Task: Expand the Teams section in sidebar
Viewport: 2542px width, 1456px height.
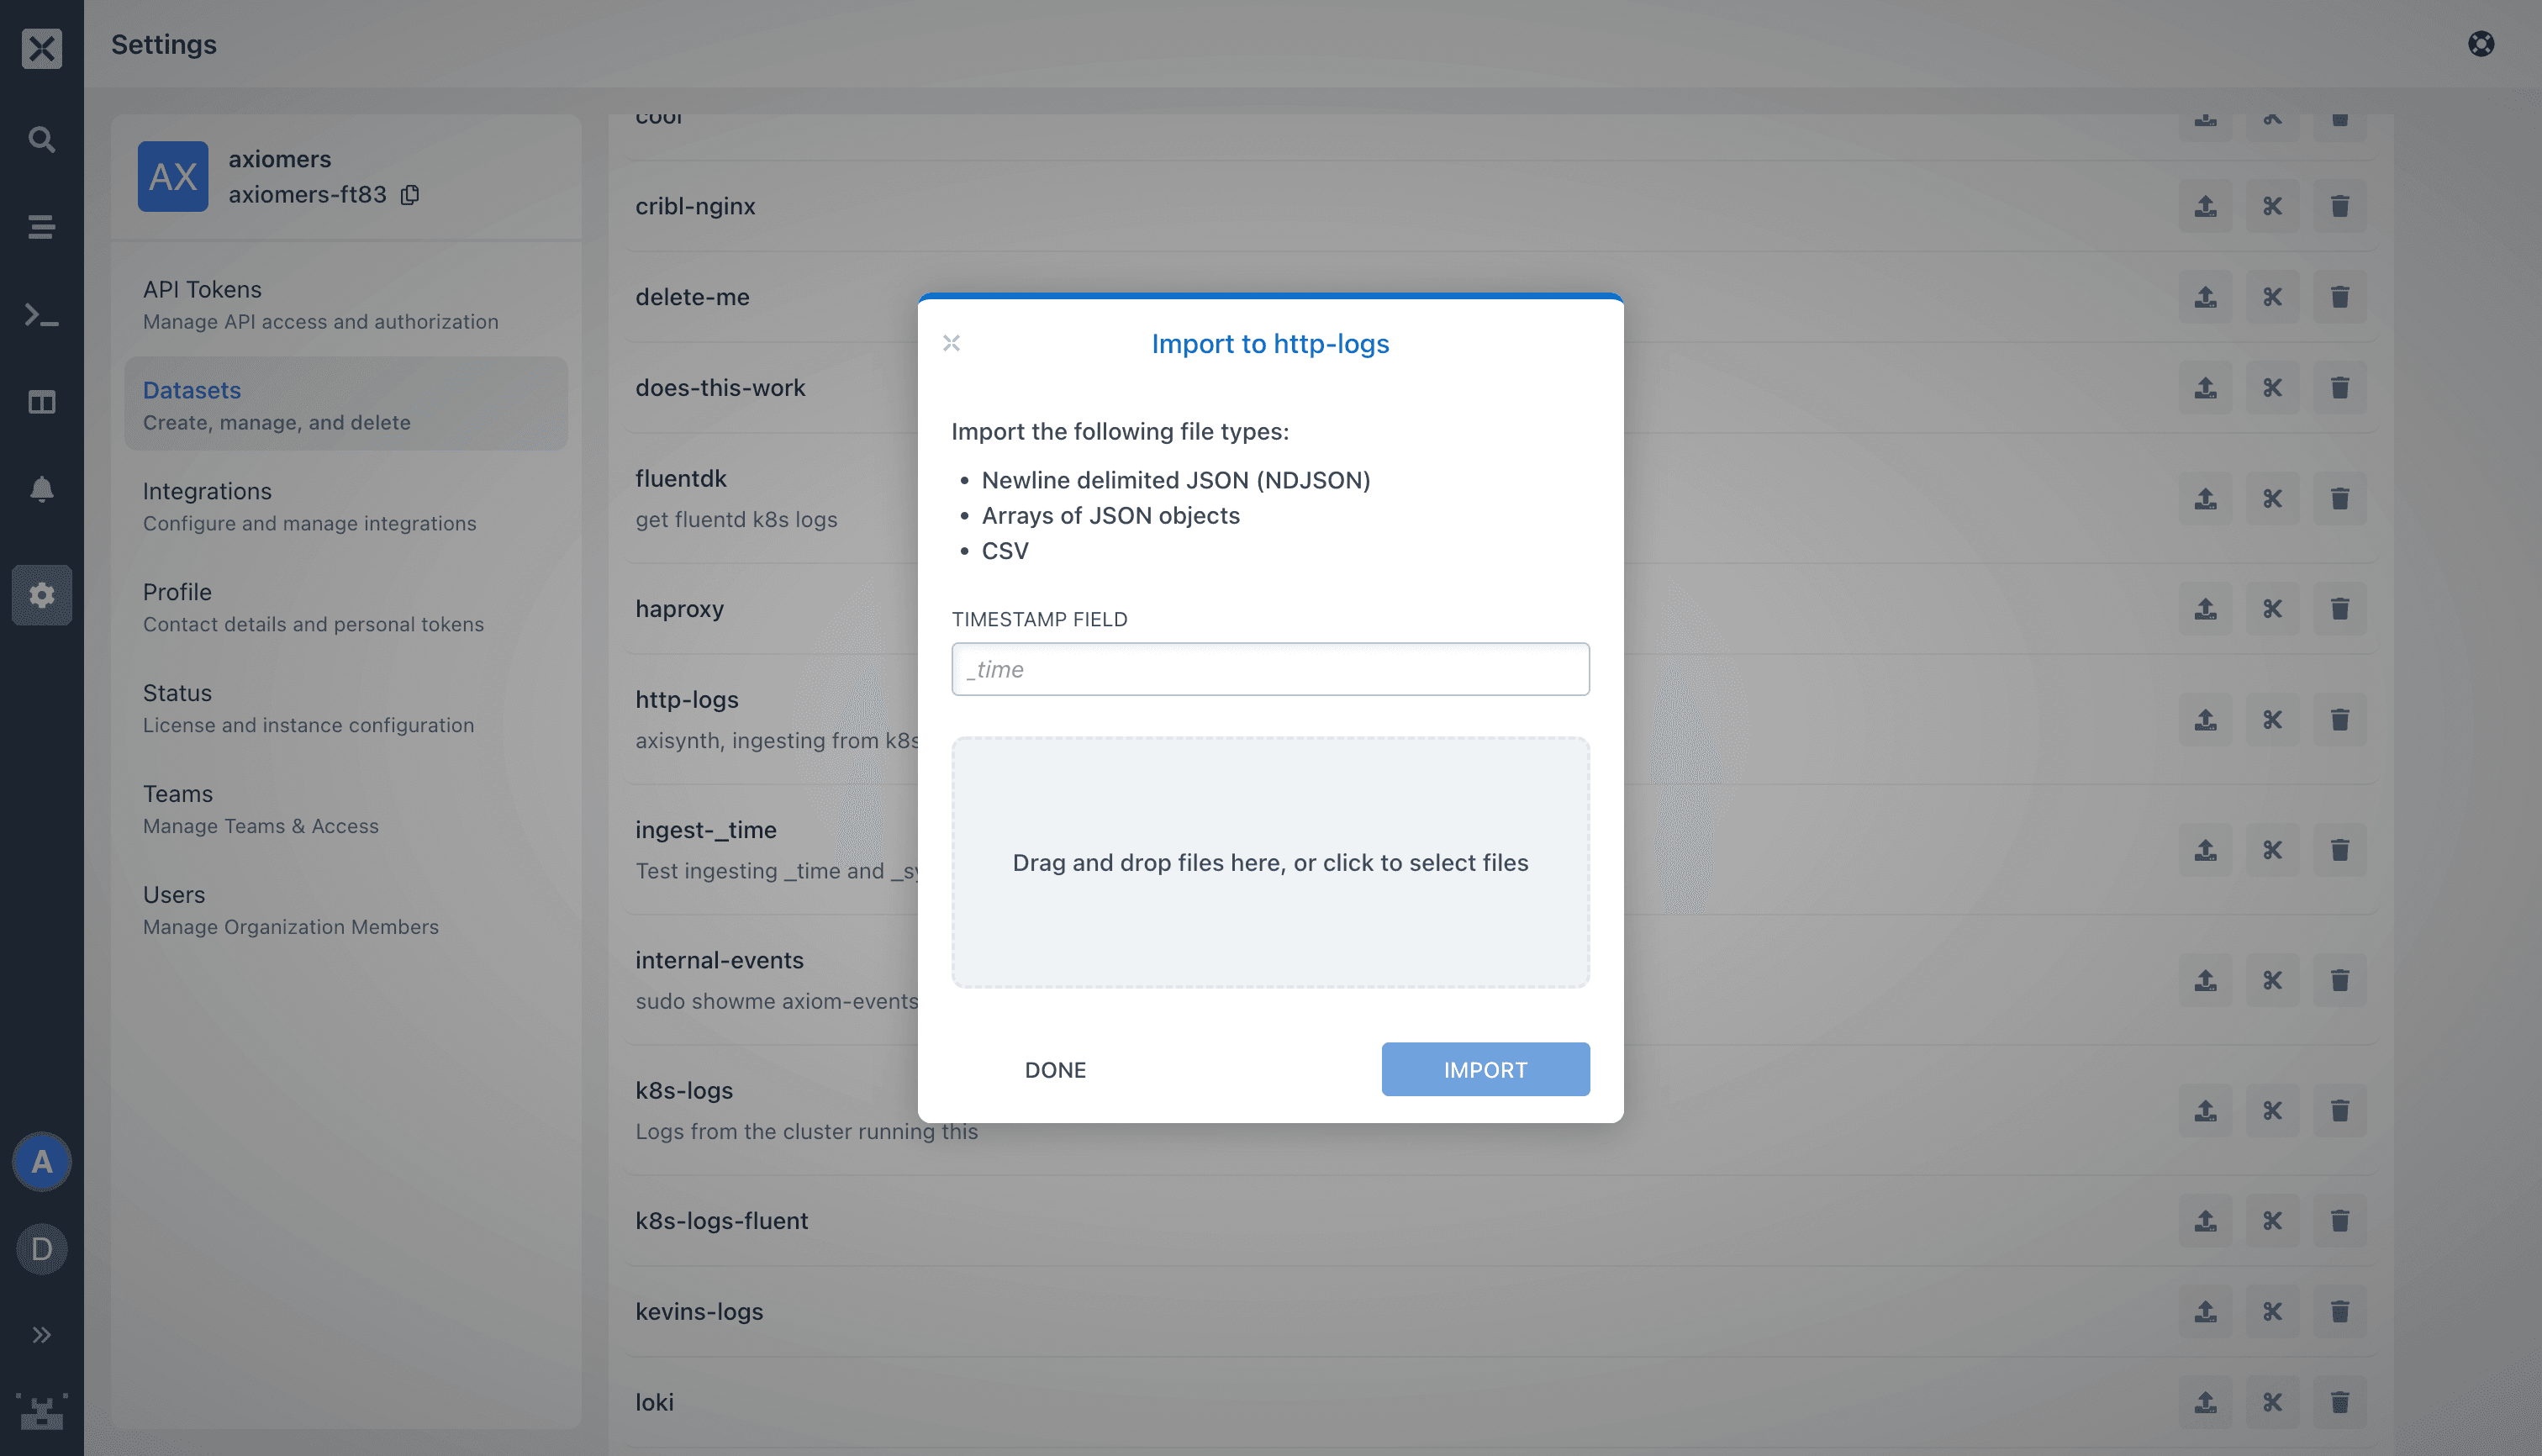Action: (x=177, y=793)
